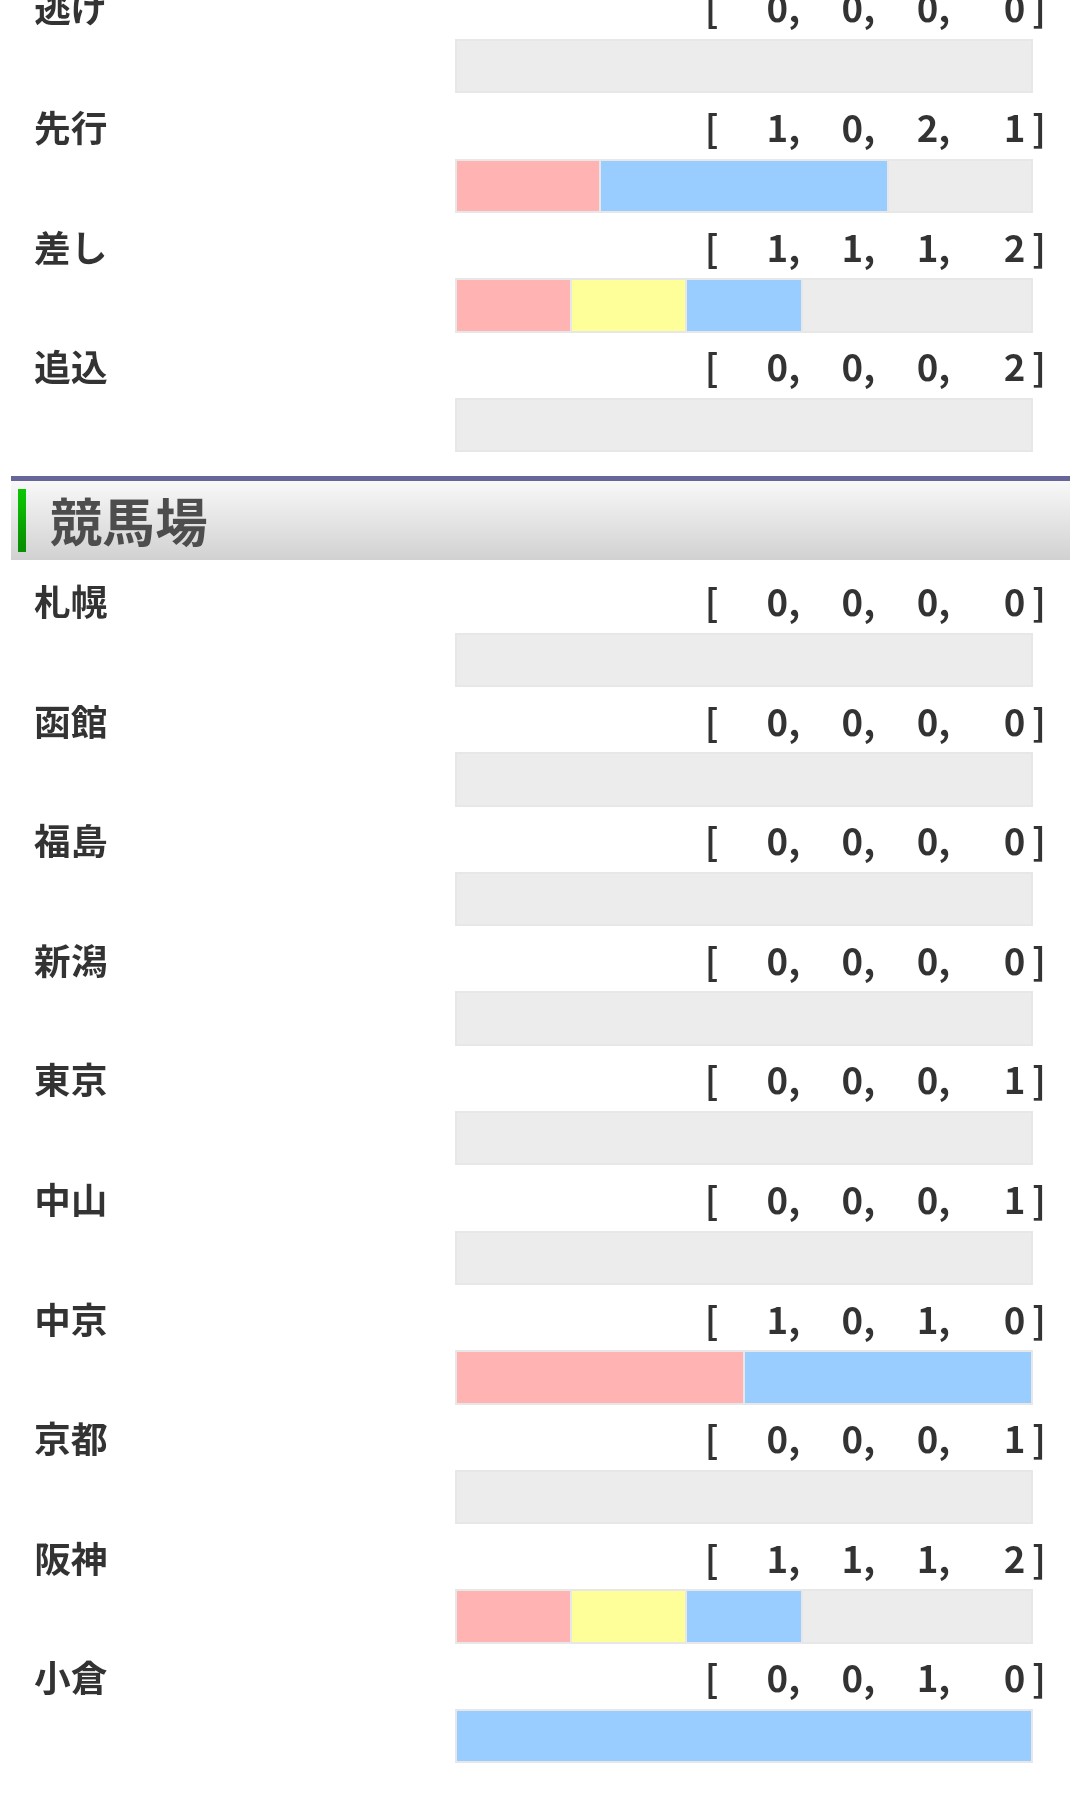
Task: Click the empty gray bar under 追込
Action: click(744, 425)
